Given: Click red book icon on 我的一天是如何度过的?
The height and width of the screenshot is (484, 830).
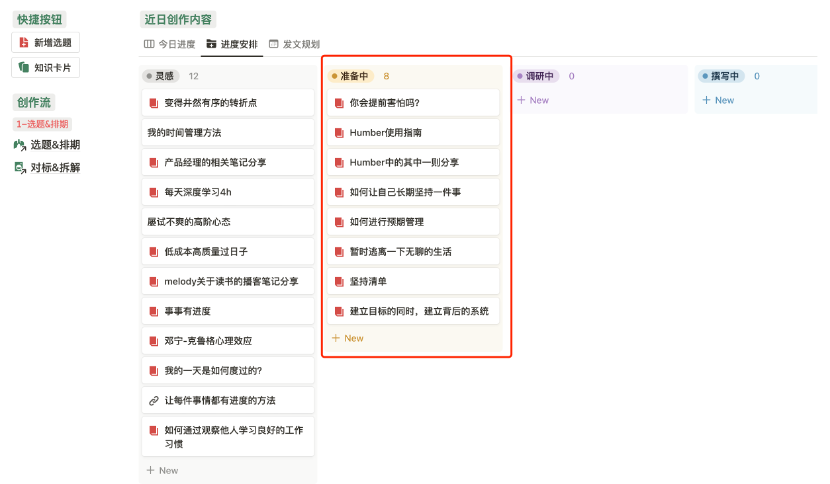Looking at the screenshot, I should [154, 371].
